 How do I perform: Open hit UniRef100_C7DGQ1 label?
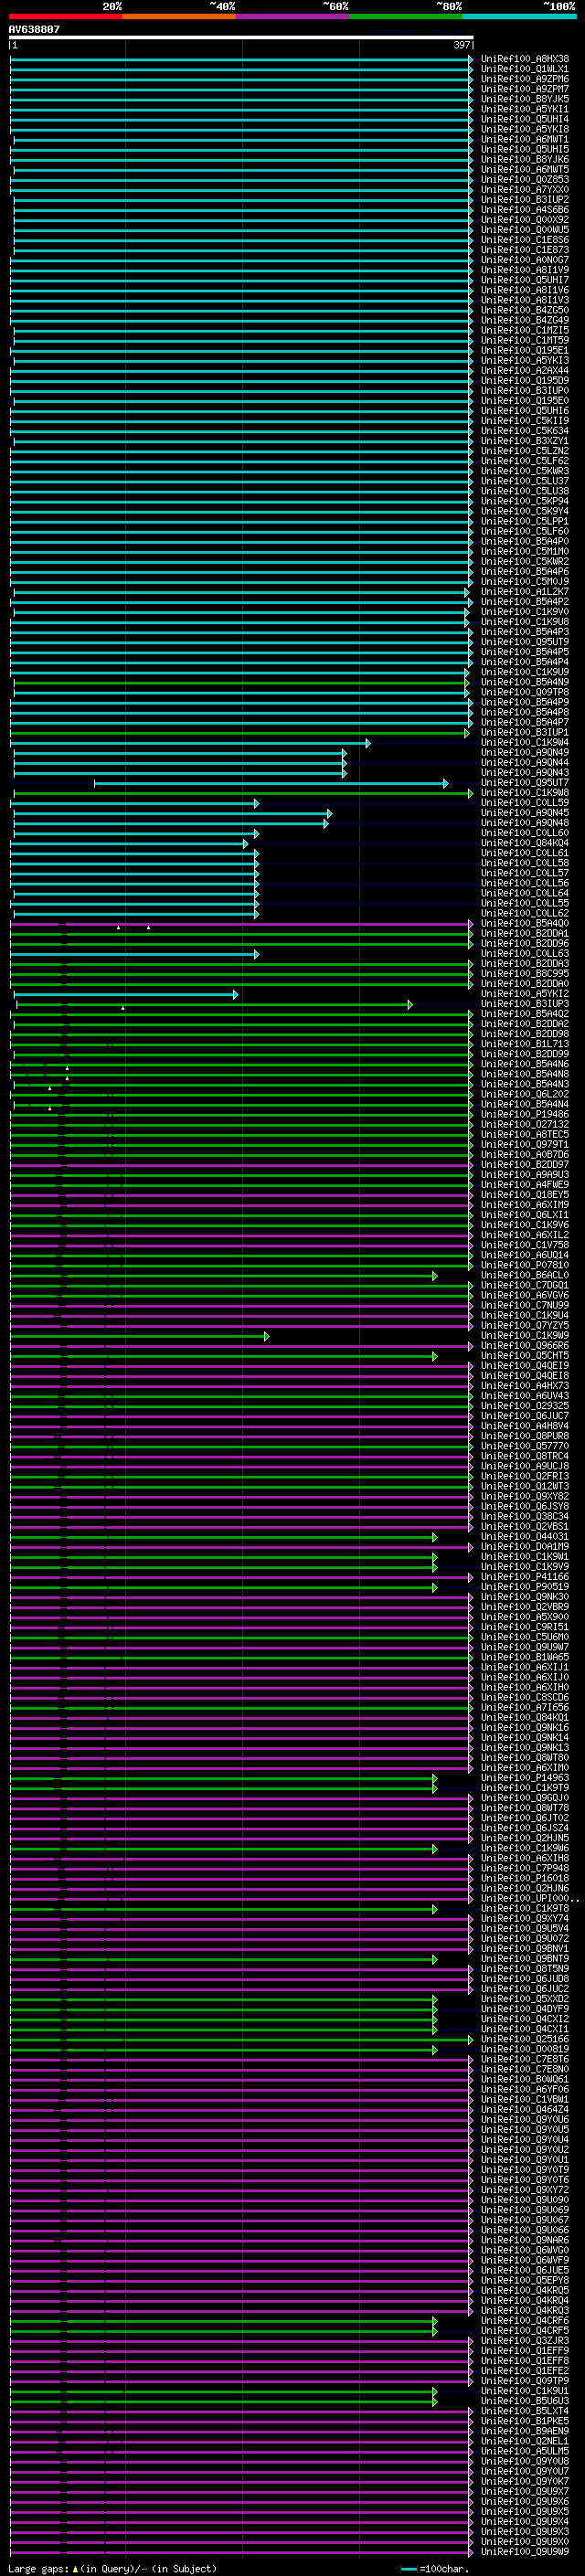coord(525,1286)
